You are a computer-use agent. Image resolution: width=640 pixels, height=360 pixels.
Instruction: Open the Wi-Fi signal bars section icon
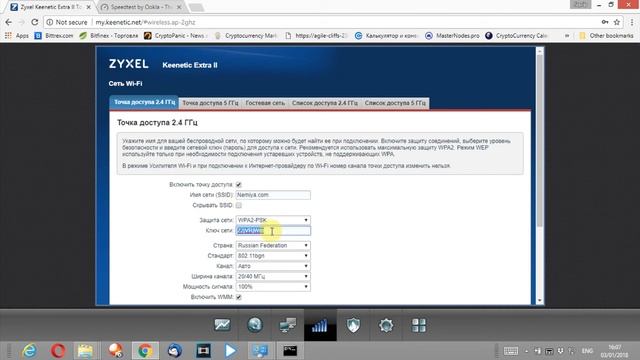click(320, 325)
